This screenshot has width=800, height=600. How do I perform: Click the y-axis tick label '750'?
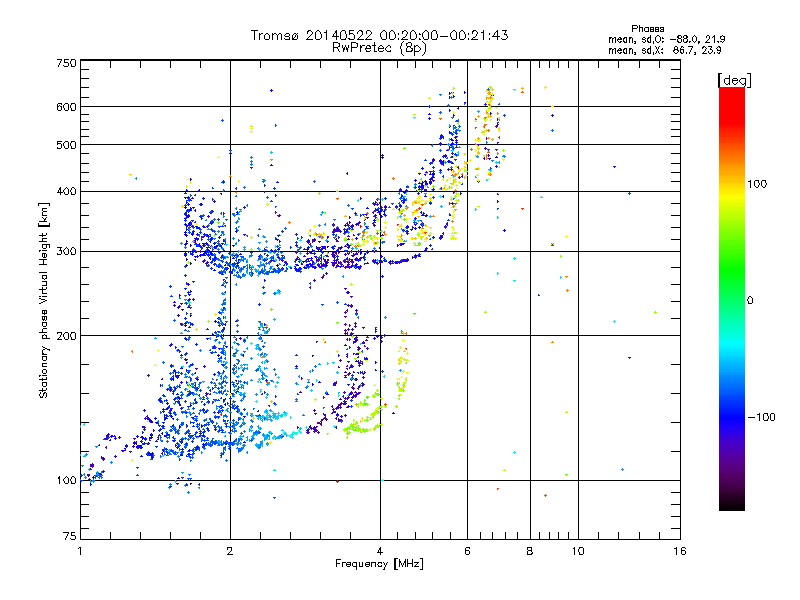66,63
